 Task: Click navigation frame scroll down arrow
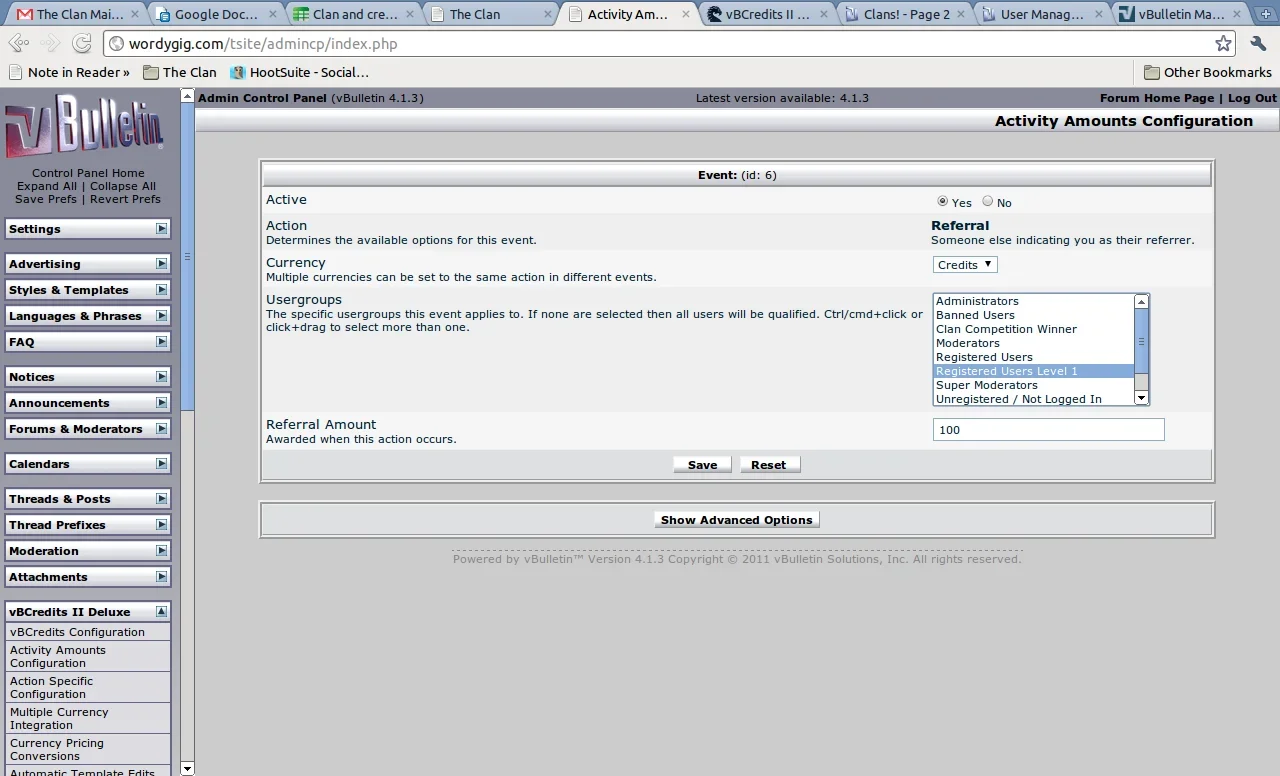click(187, 768)
